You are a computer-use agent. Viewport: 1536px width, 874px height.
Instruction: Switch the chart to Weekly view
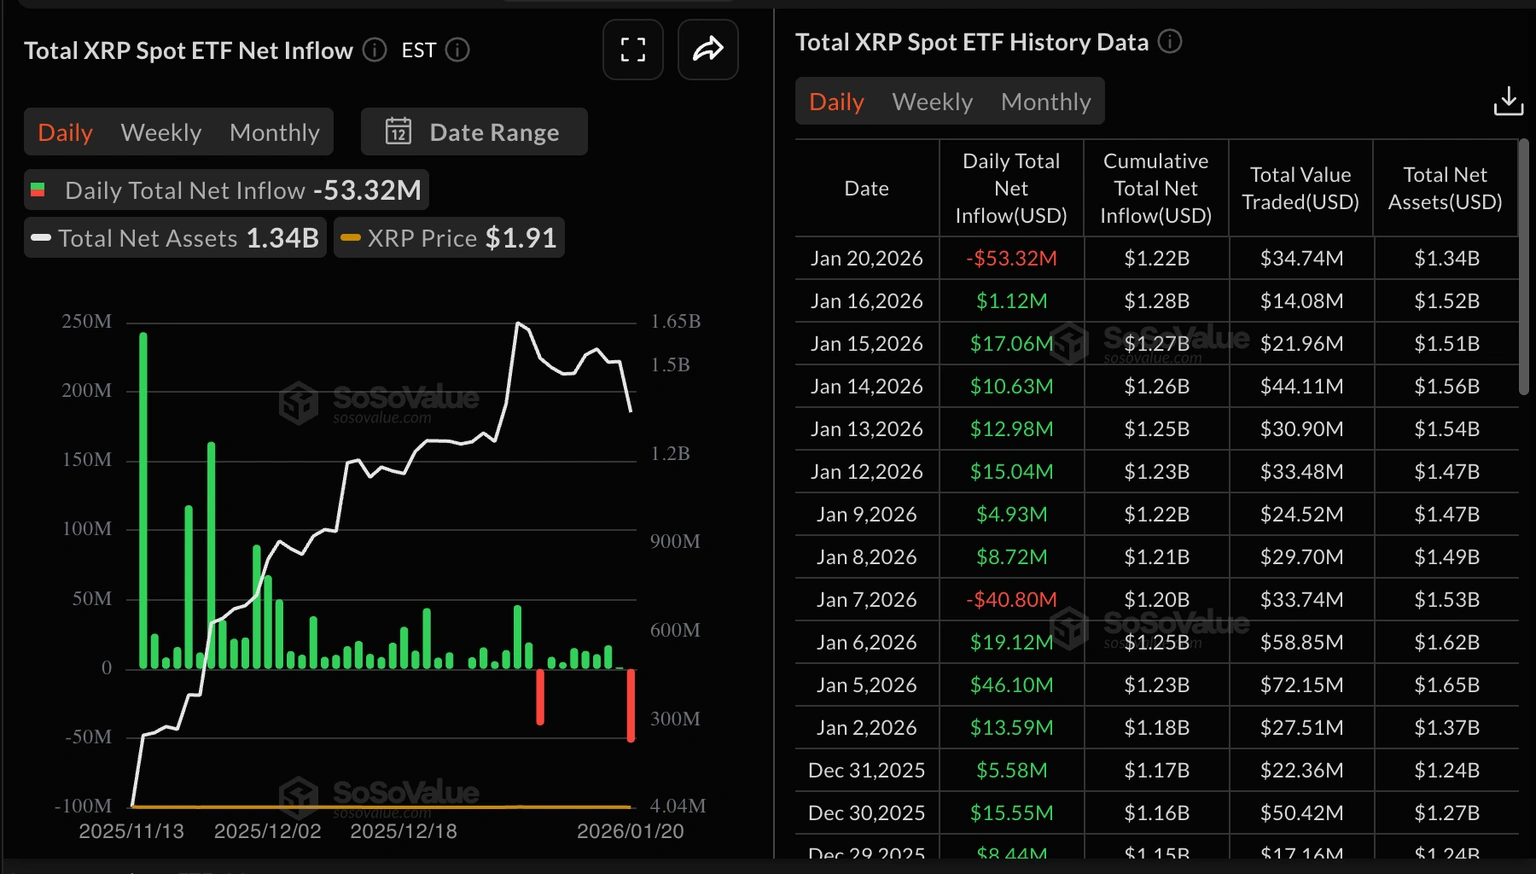pyautogui.click(x=161, y=131)
